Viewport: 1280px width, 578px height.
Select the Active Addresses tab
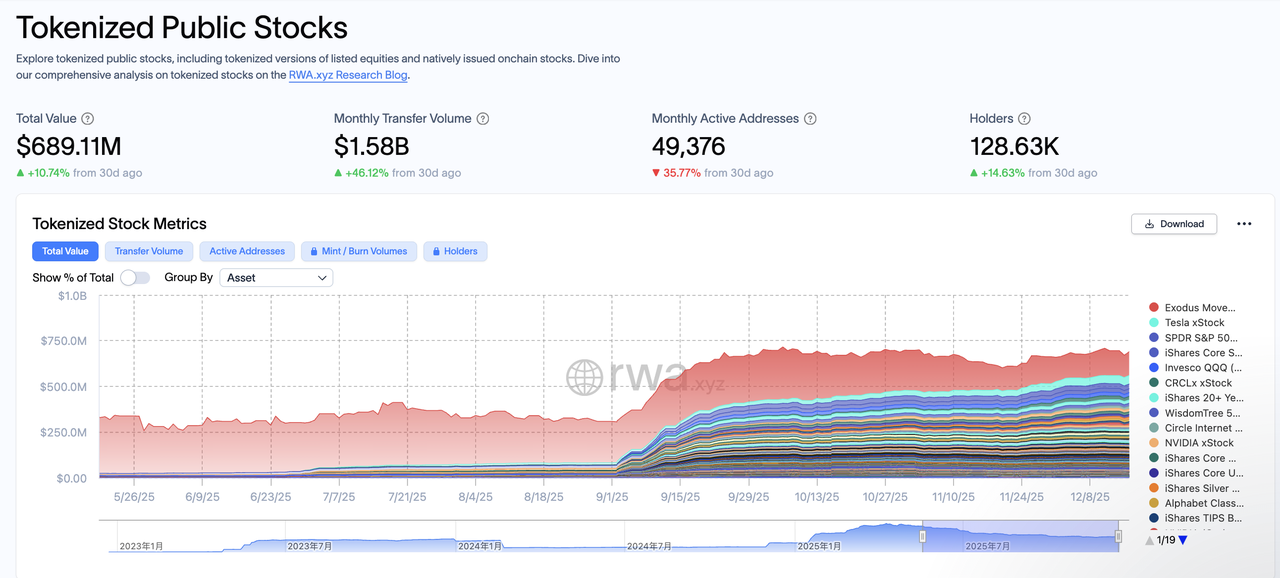[247, 251]
